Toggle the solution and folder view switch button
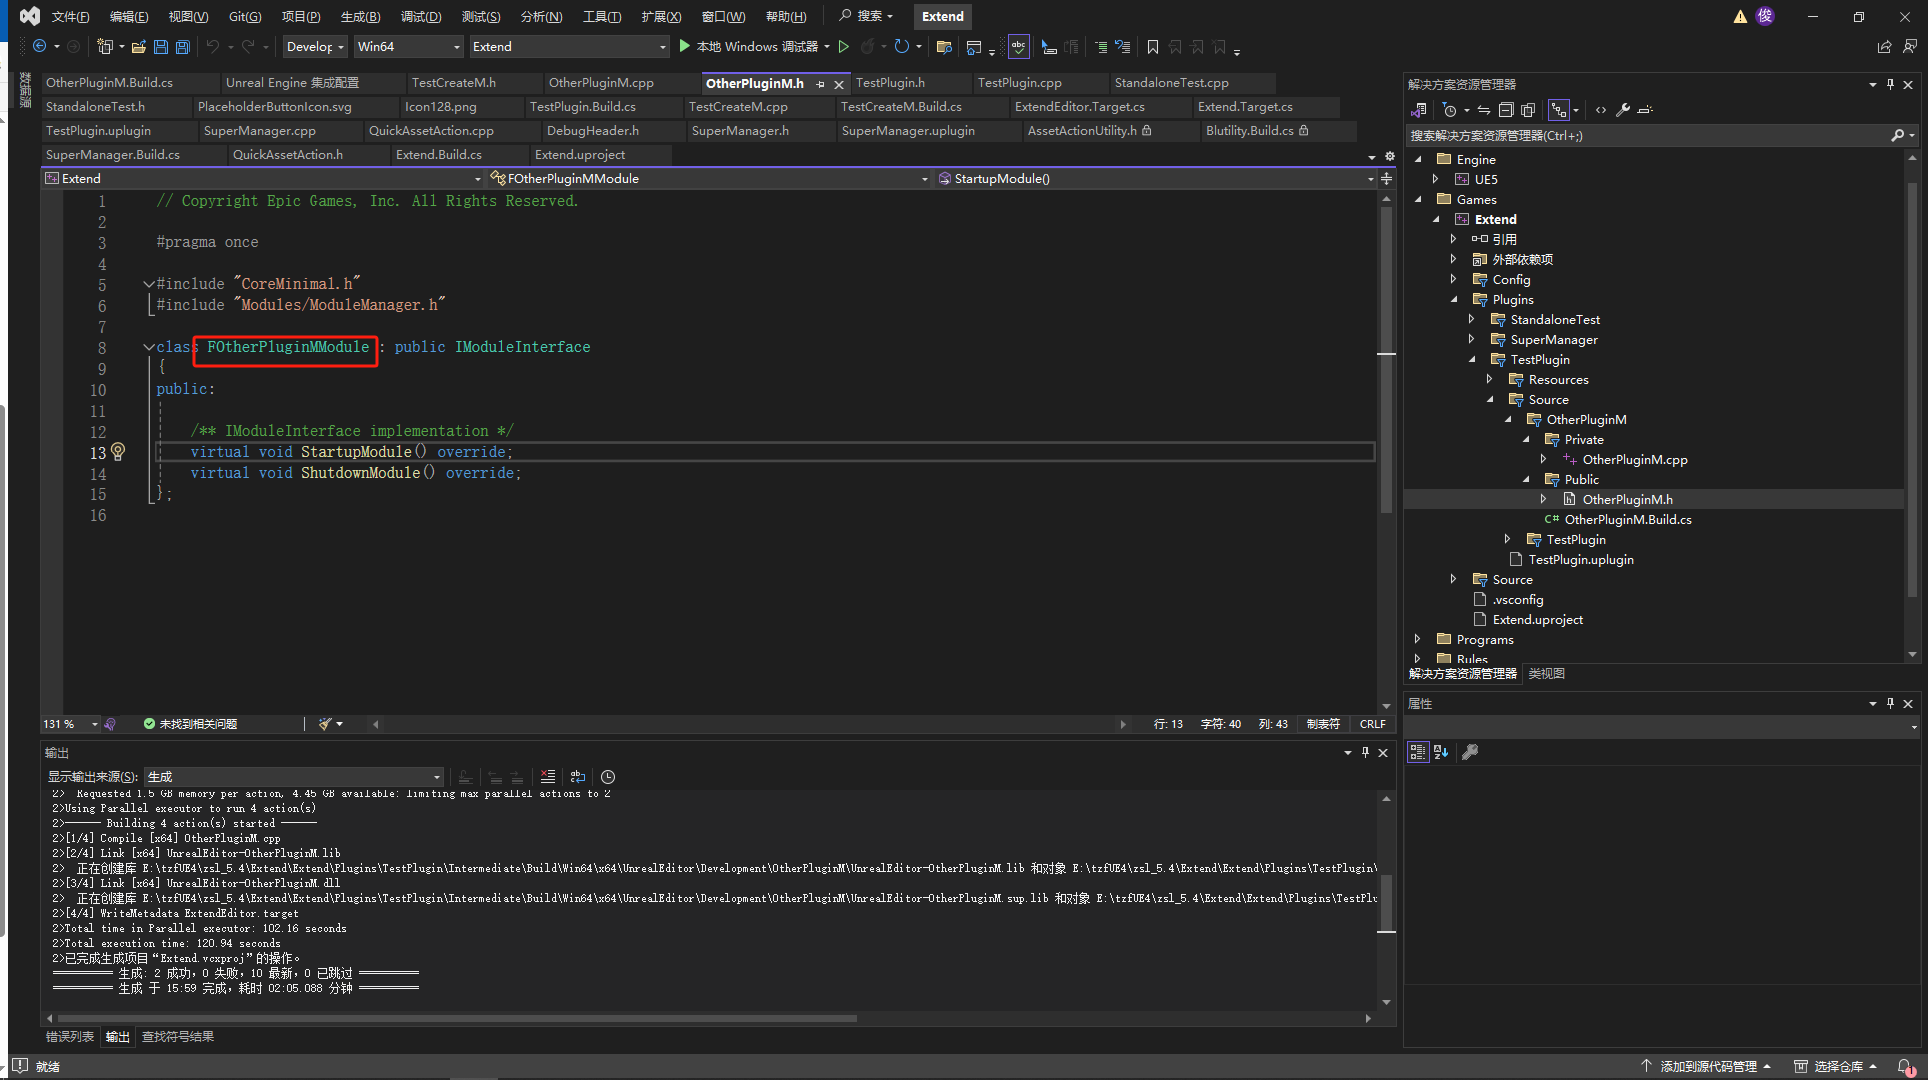This screenshot has width=1928, height=1080. (x=1419, y=110)
